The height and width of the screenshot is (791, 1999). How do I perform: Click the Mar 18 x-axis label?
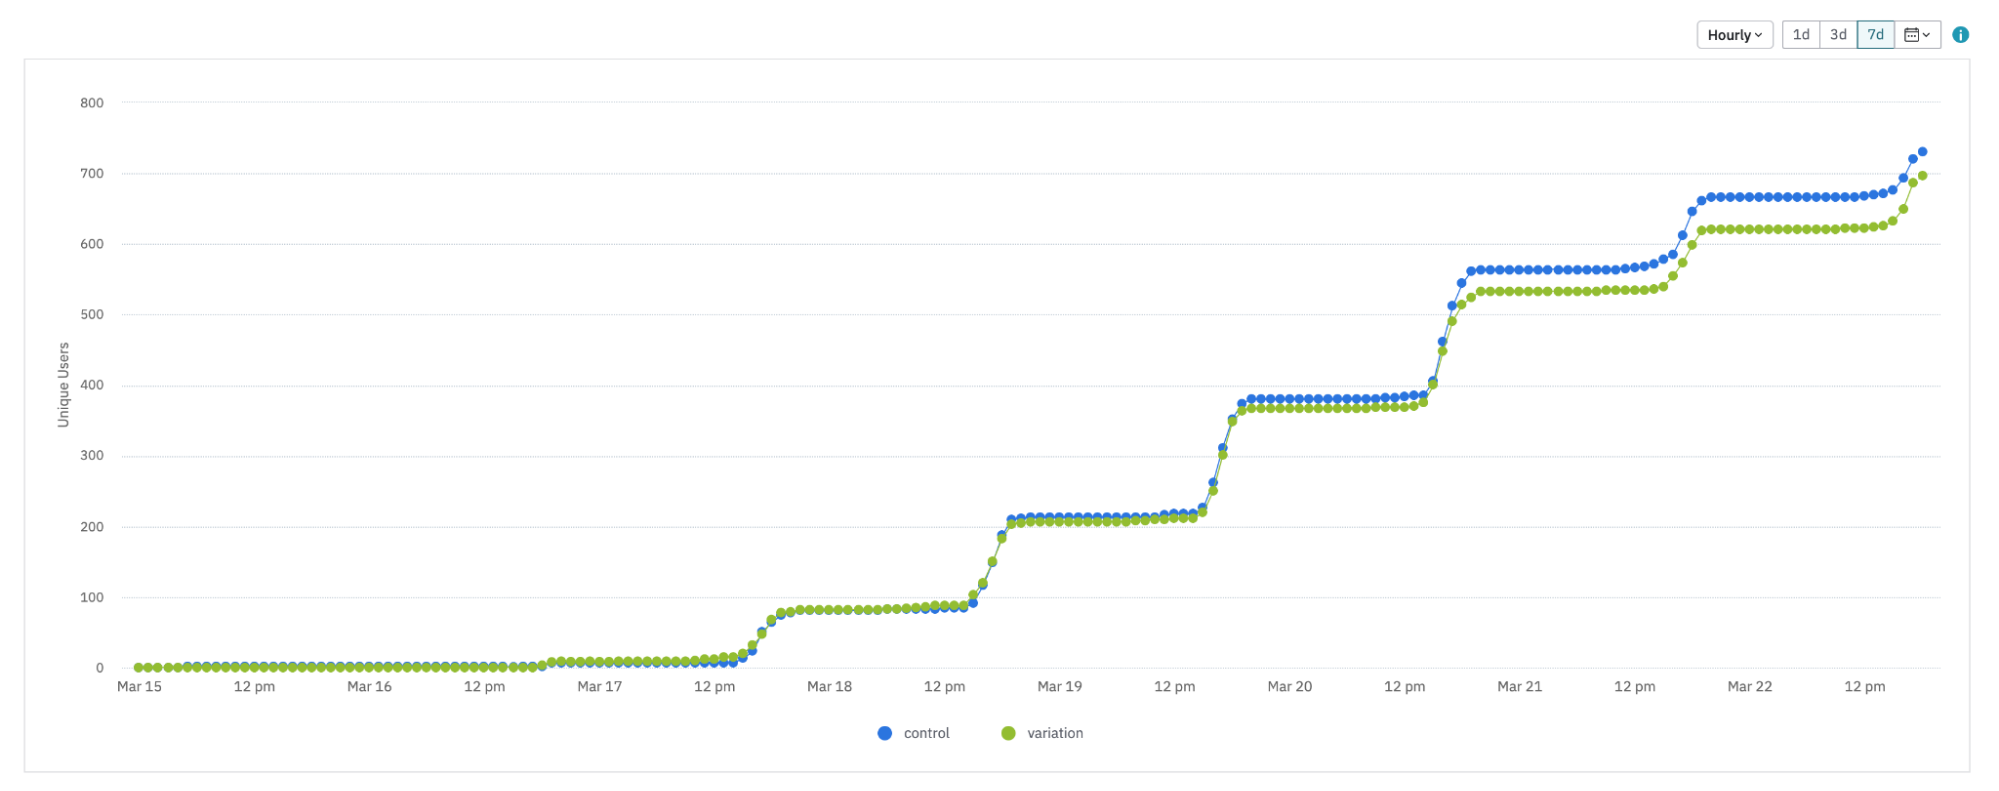click(x=829, y=687)
